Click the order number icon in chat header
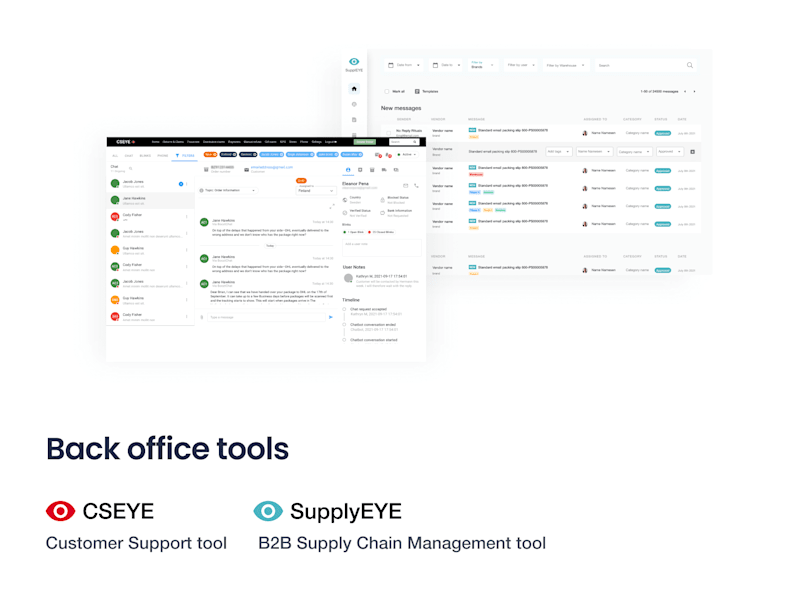 206,169
